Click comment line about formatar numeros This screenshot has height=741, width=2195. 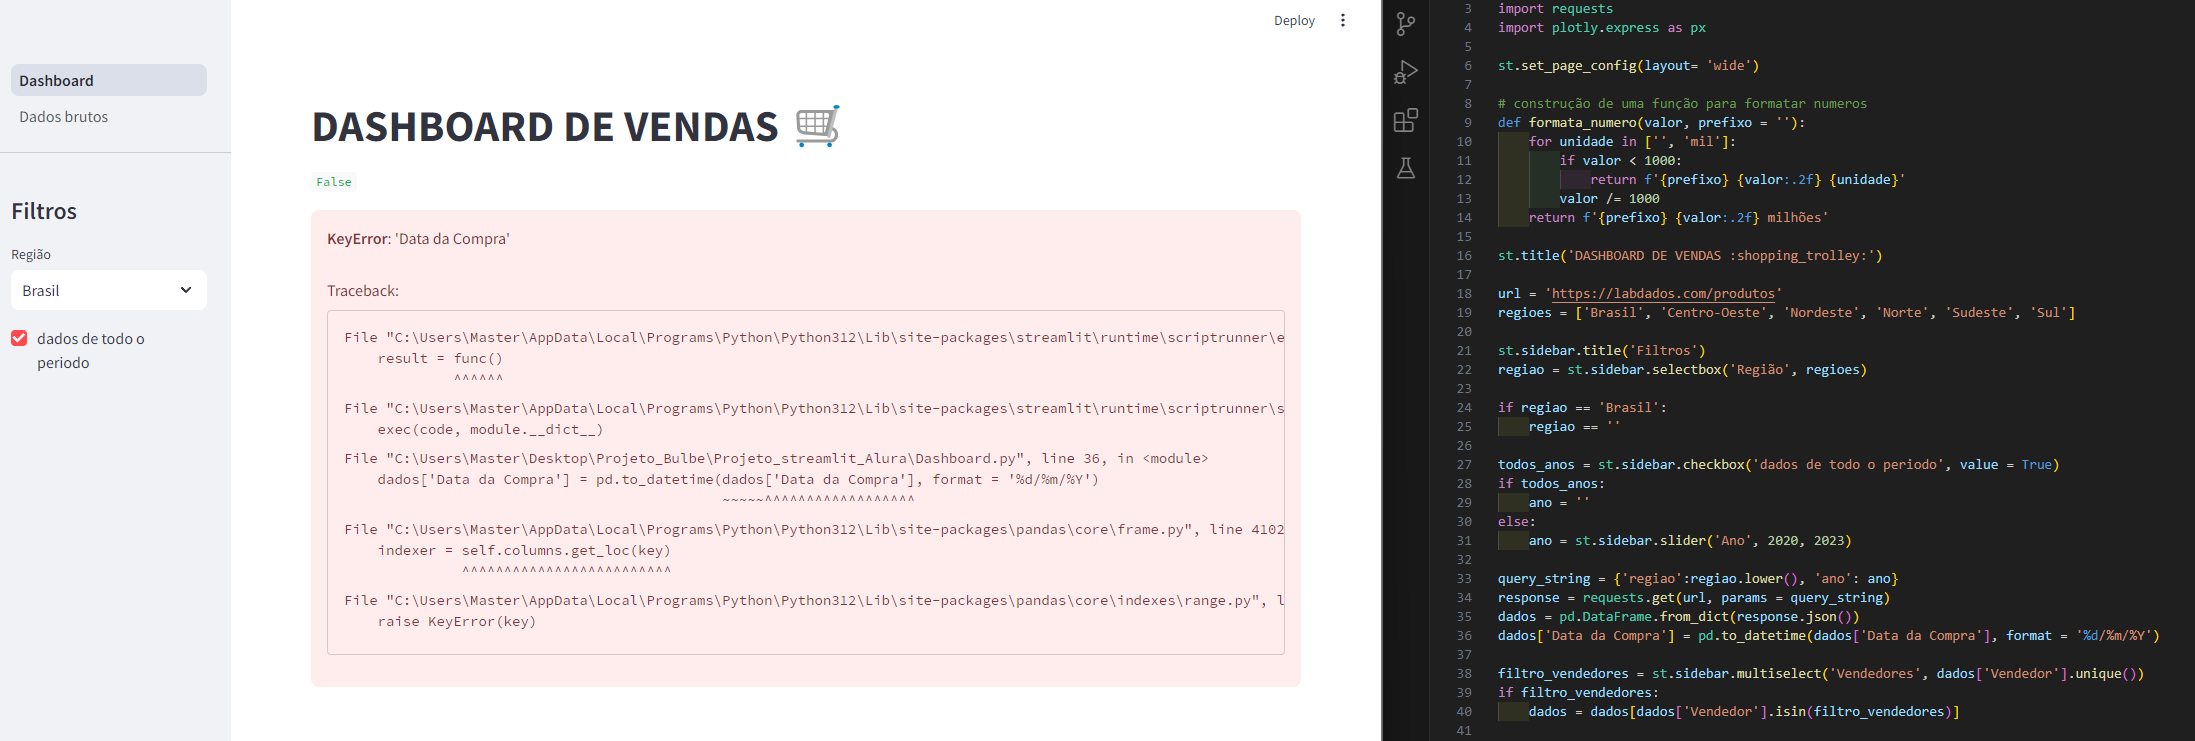tap(1682, 103)
